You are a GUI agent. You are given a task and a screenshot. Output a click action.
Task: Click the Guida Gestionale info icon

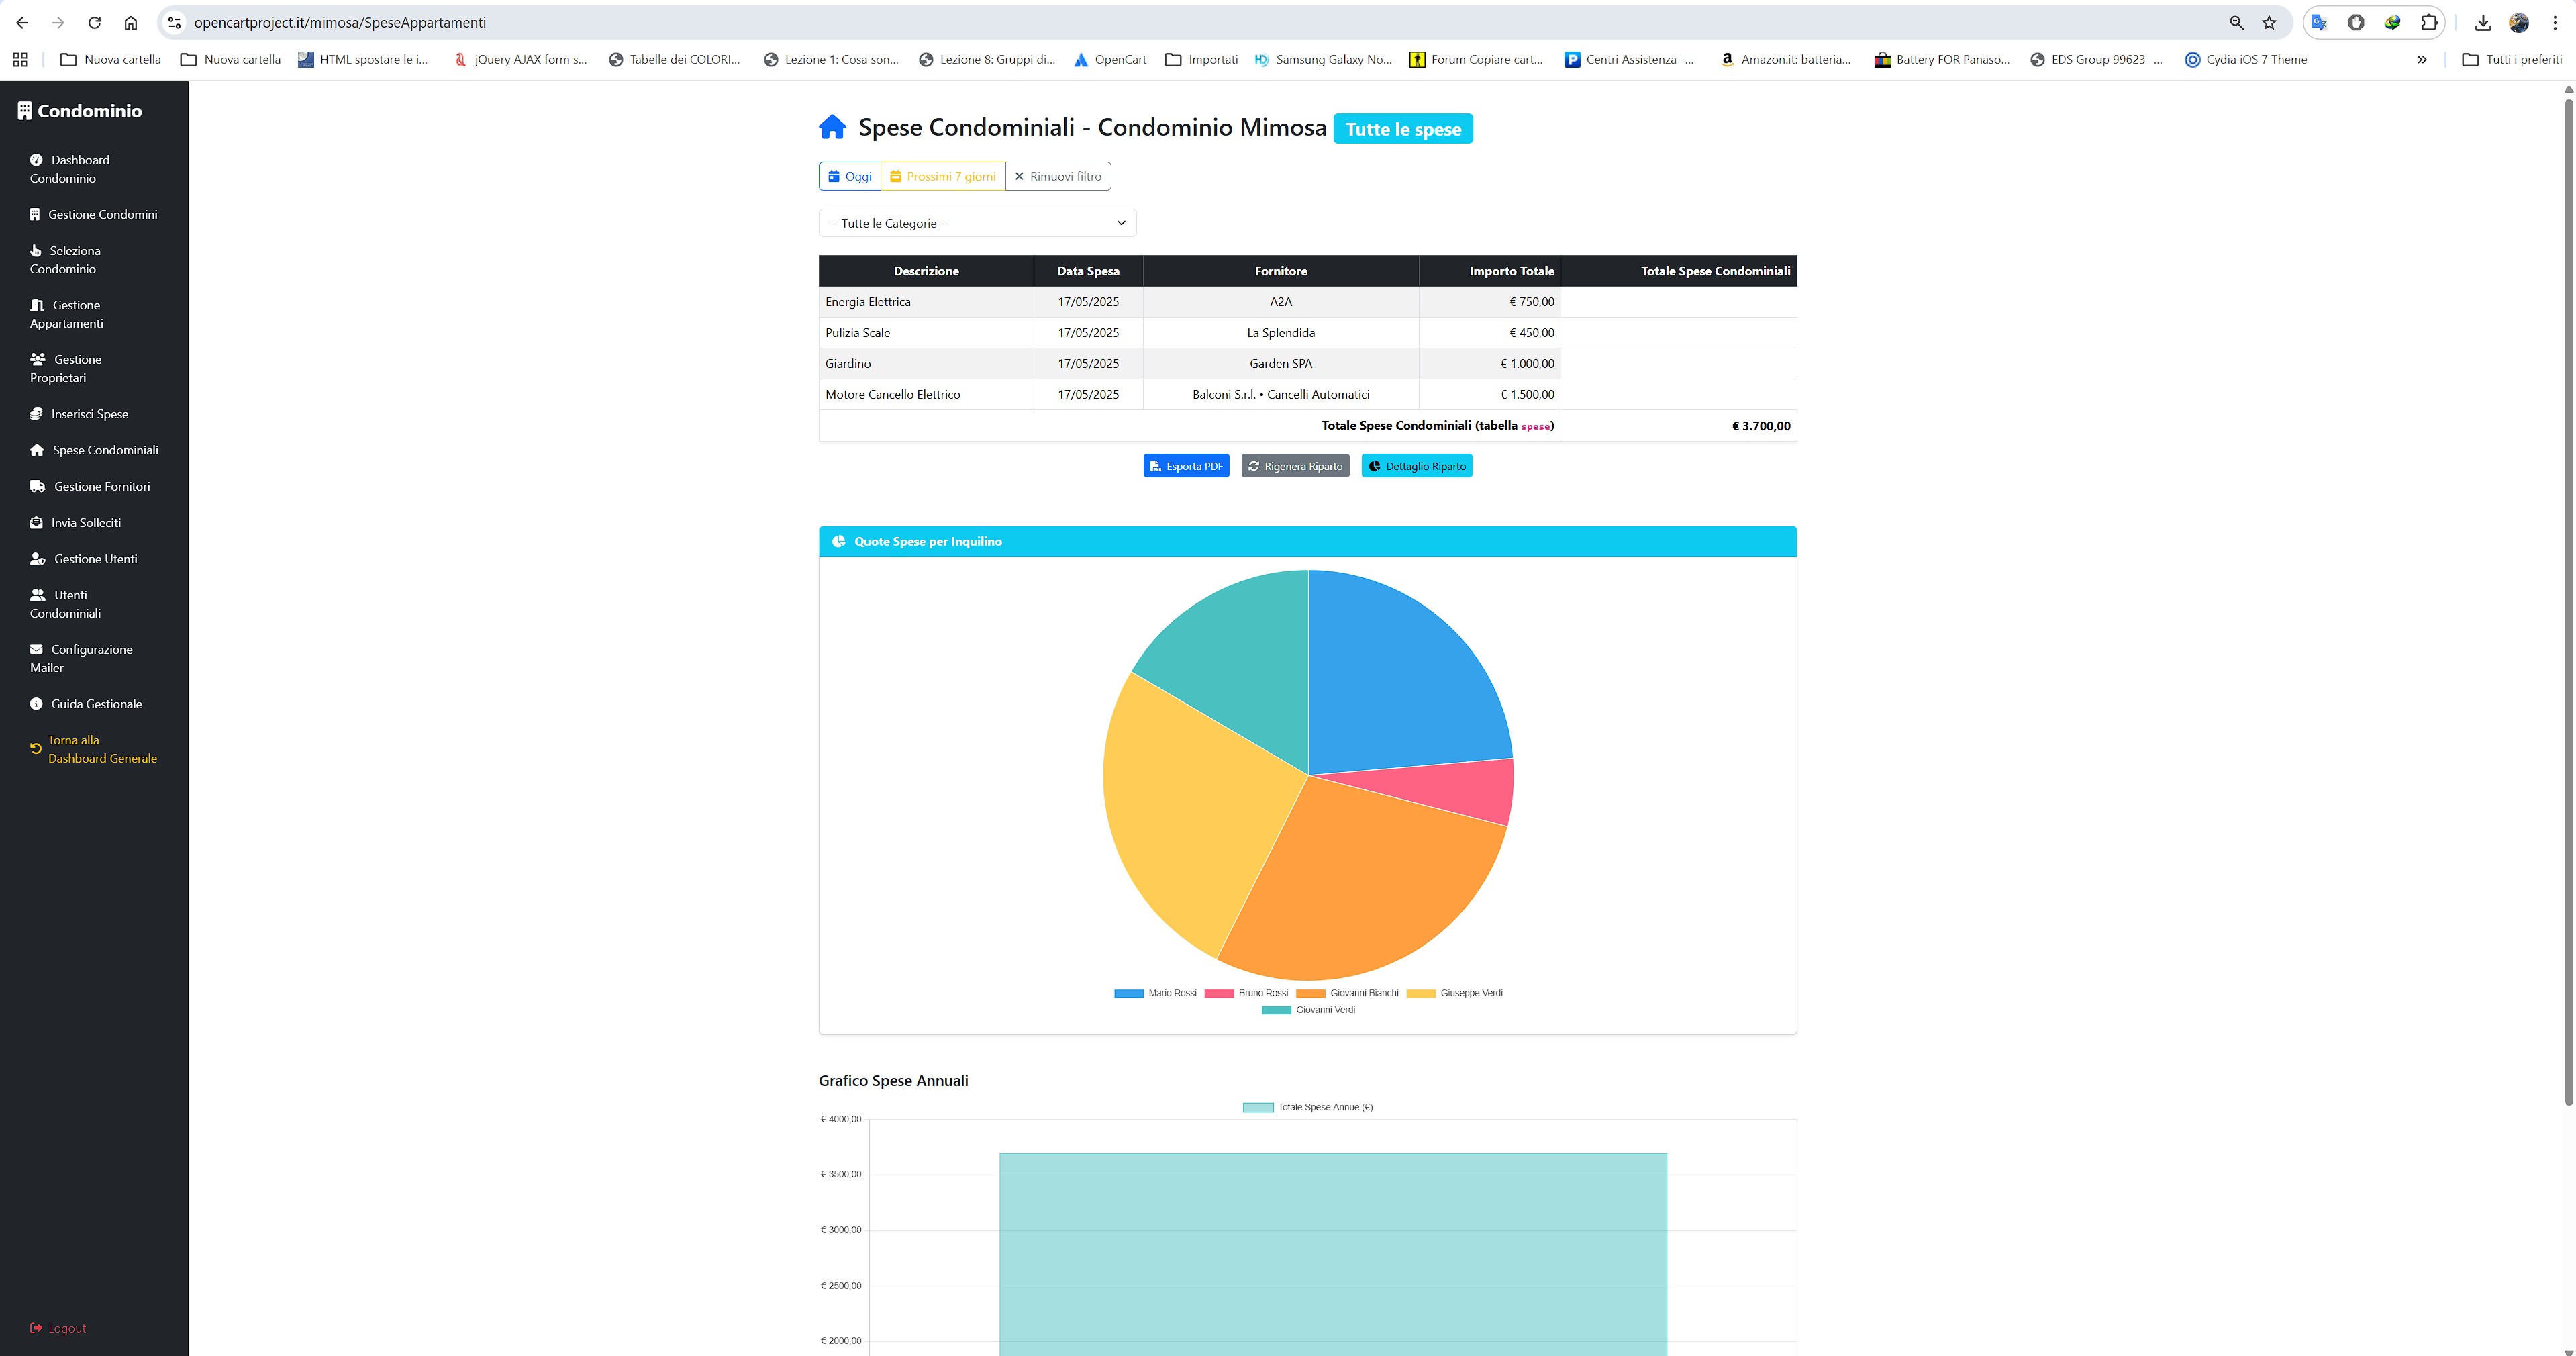click(x=36, y=704)
